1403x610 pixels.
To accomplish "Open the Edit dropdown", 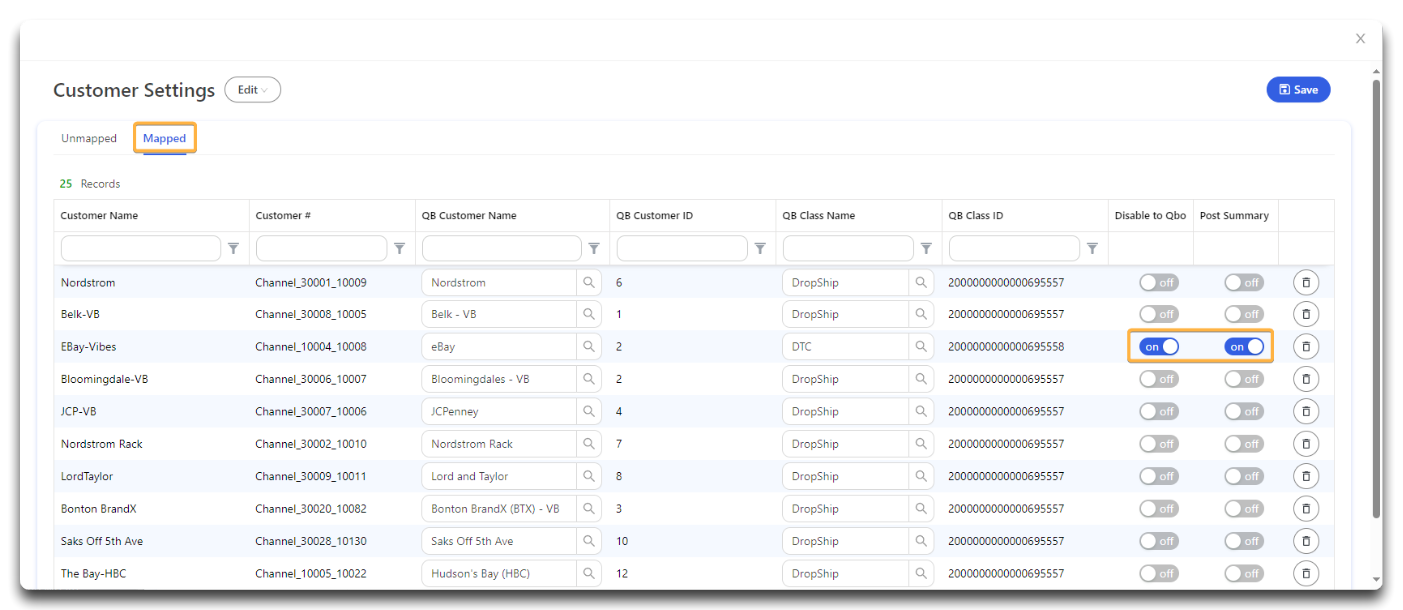I will (x=253, y=90).
